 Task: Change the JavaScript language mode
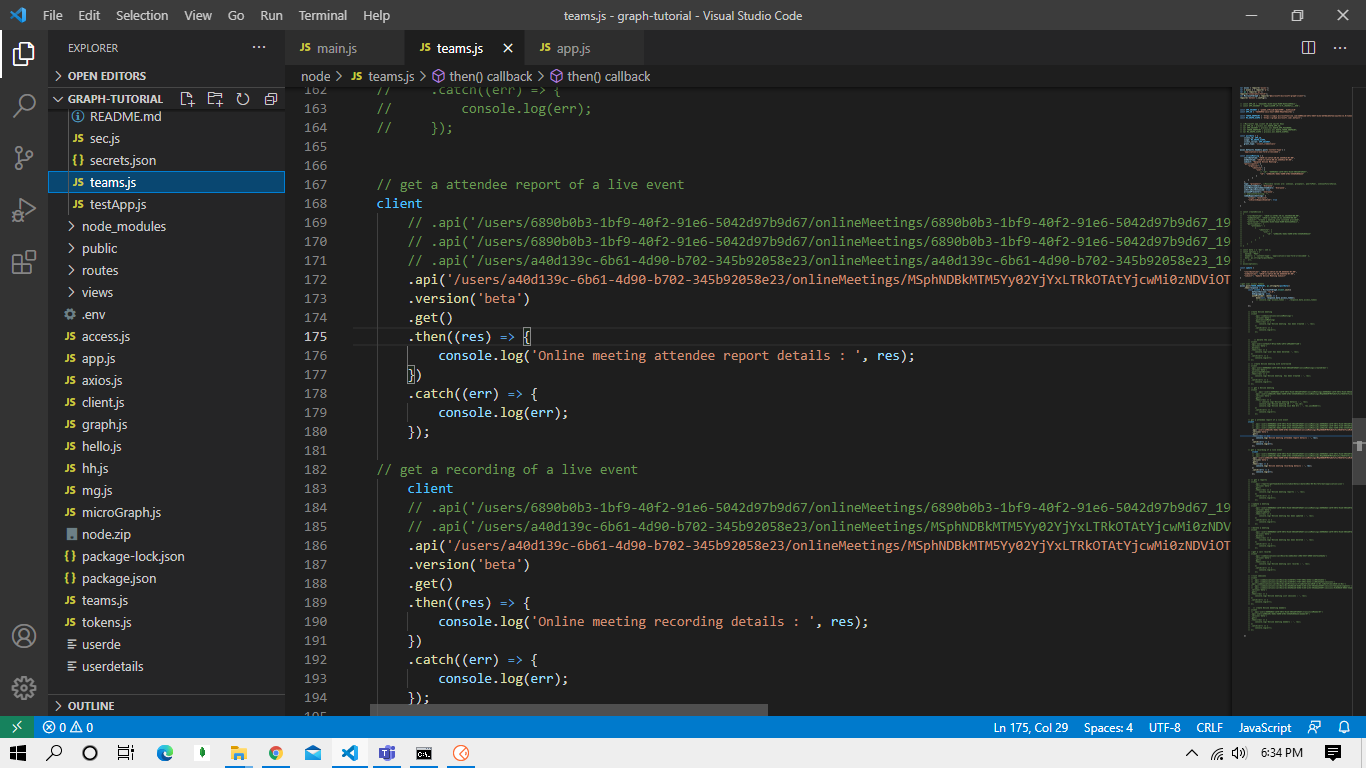(1265, 727)
